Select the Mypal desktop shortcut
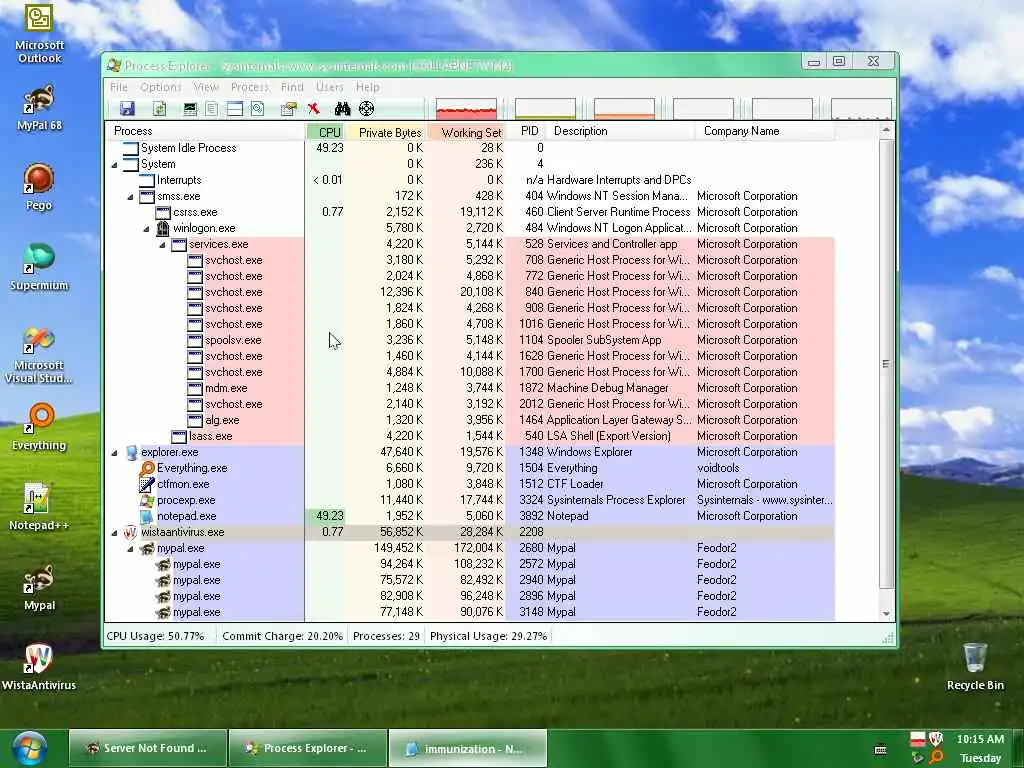 click(39, 588)
